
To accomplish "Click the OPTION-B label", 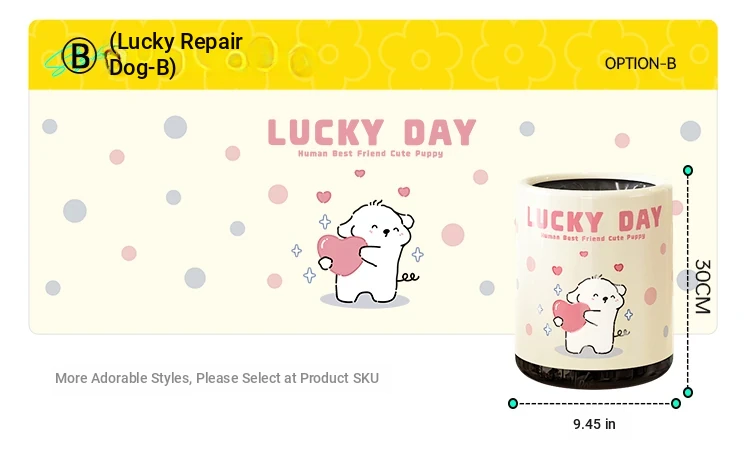I will click(x=640, y=64).
